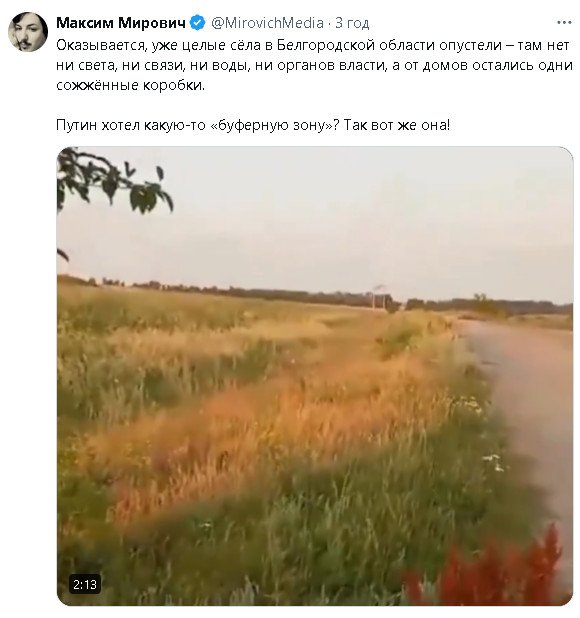Play the embedded field video
This screenshot has height=618, width=580.
coord(315,376)
